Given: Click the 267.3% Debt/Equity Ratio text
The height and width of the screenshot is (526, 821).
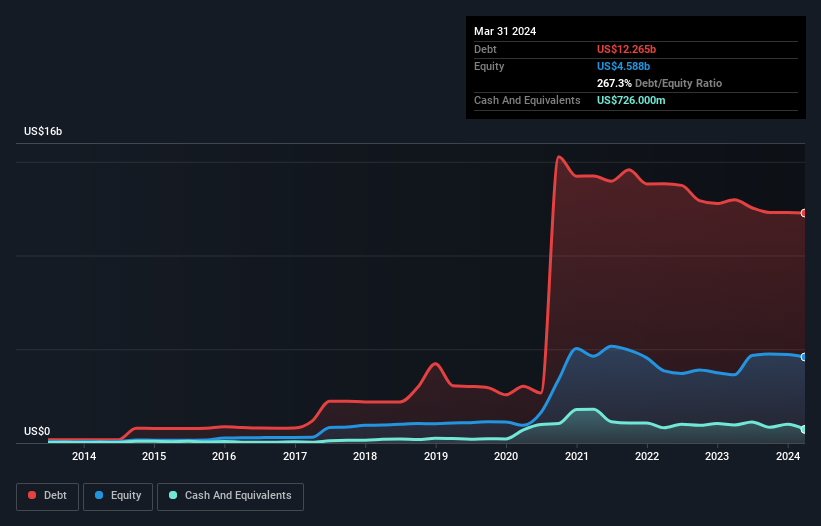Looking at the screenshot, I should coord(659,83).
